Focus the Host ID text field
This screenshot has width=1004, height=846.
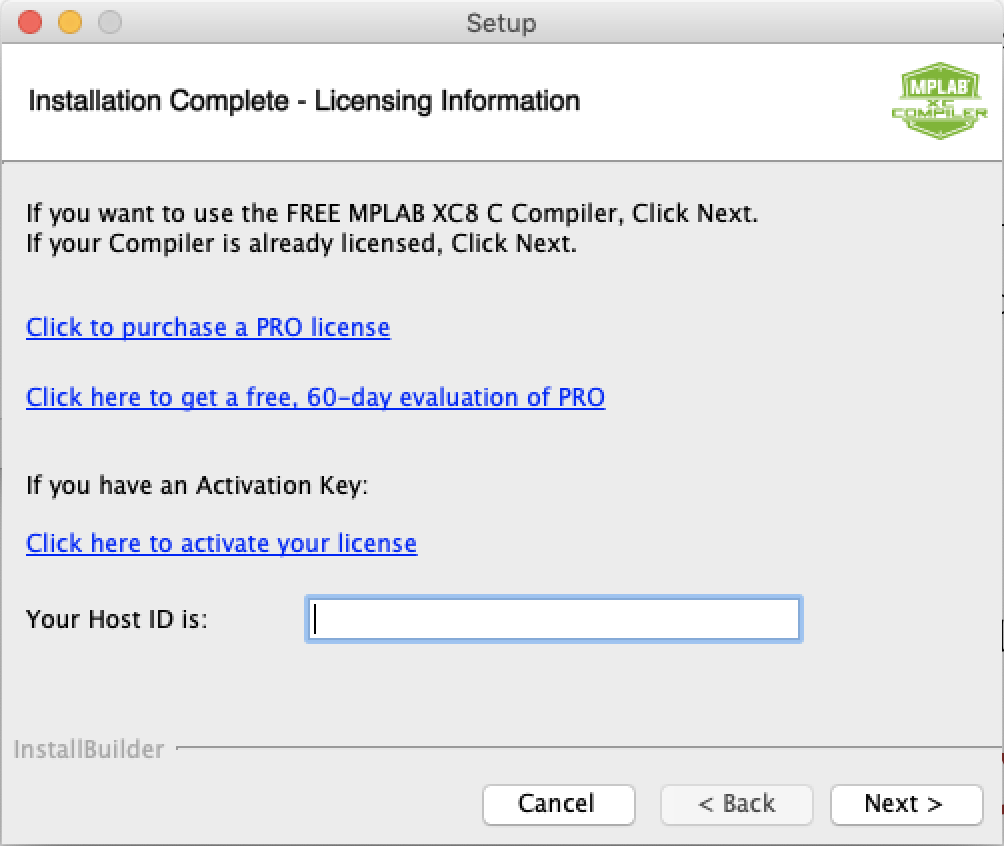(553, 619)
